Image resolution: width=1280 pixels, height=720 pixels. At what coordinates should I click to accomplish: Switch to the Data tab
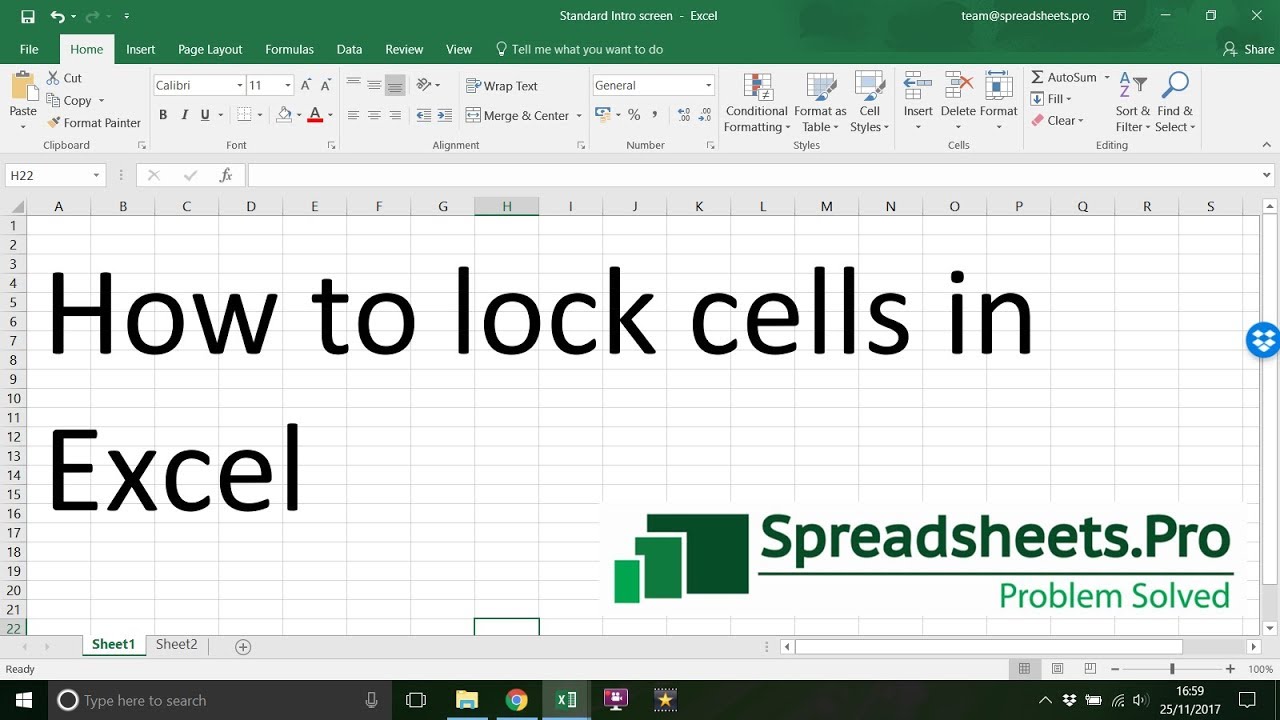349,49
